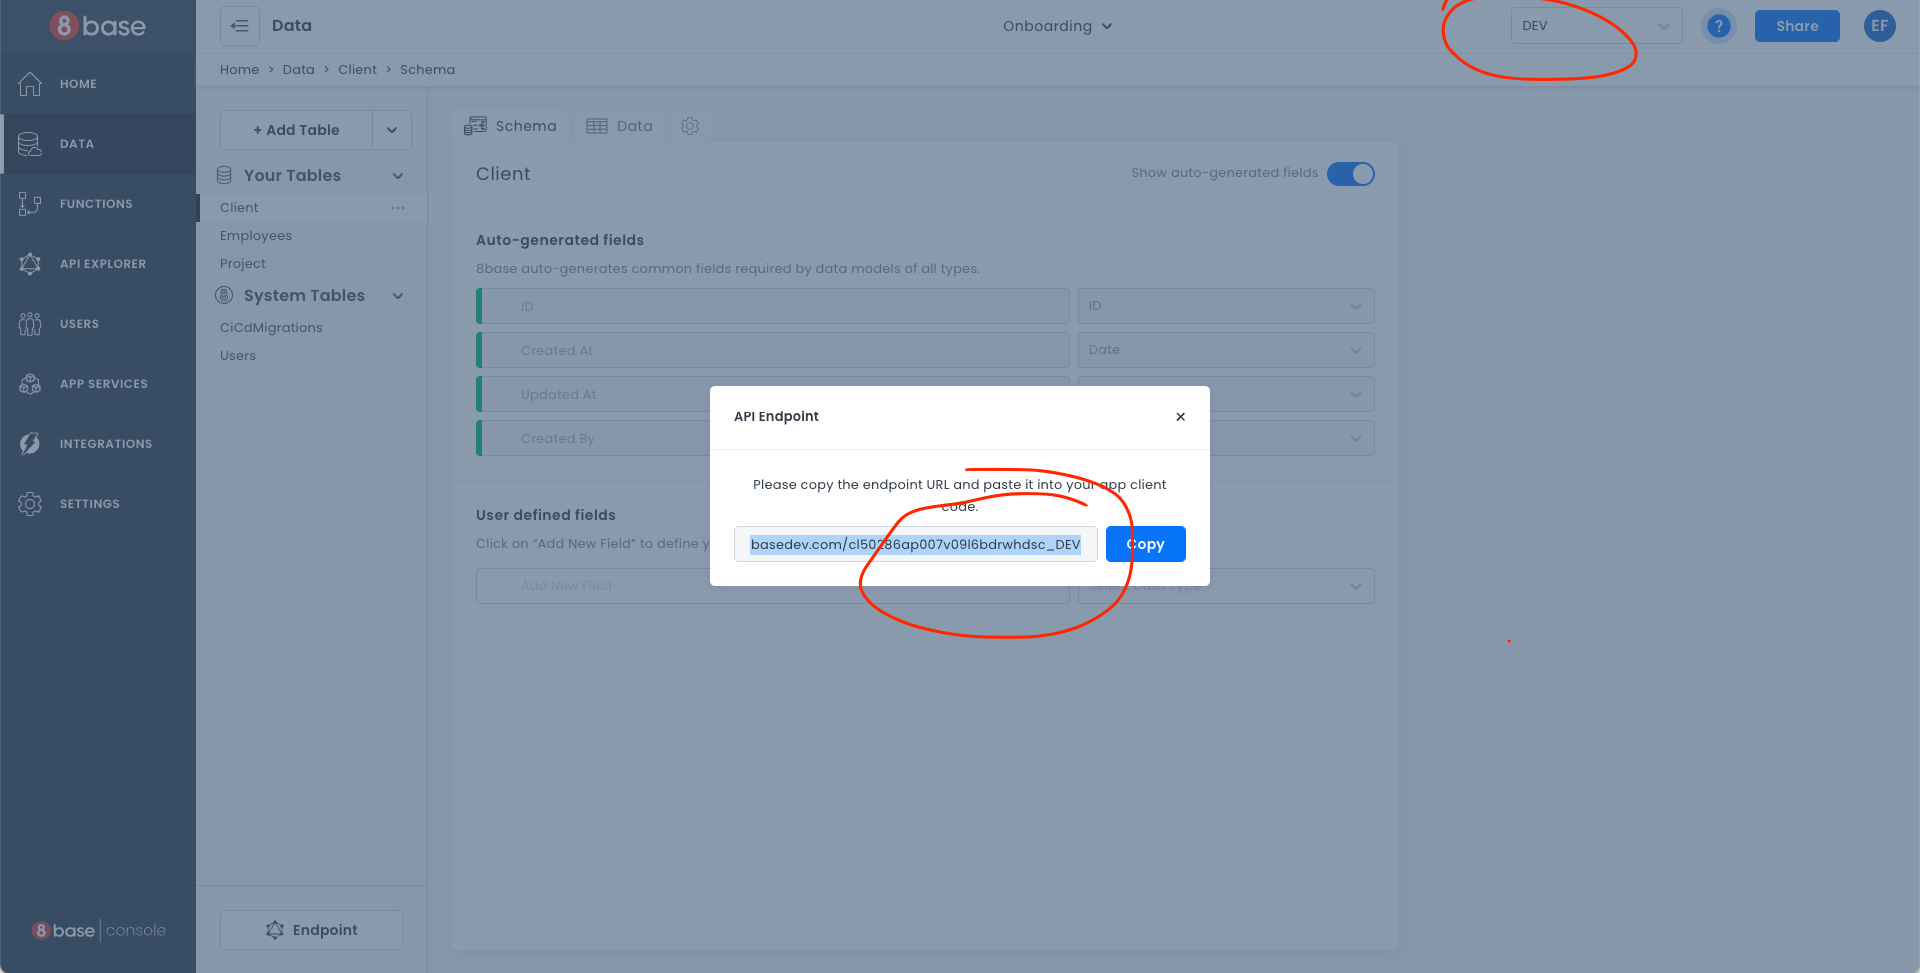Go to Users section icon
Screen dimensions: 1920x973
pyautogui.click(x=30, y=324)
